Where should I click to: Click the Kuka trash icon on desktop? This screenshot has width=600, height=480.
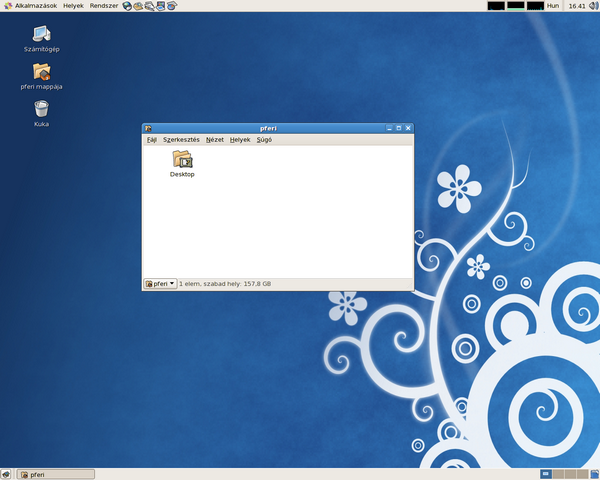coord(41,109)
